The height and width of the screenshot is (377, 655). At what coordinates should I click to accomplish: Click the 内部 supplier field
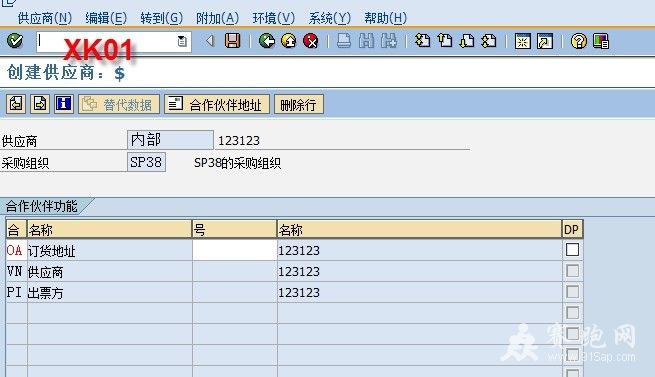tap(170, 140)
